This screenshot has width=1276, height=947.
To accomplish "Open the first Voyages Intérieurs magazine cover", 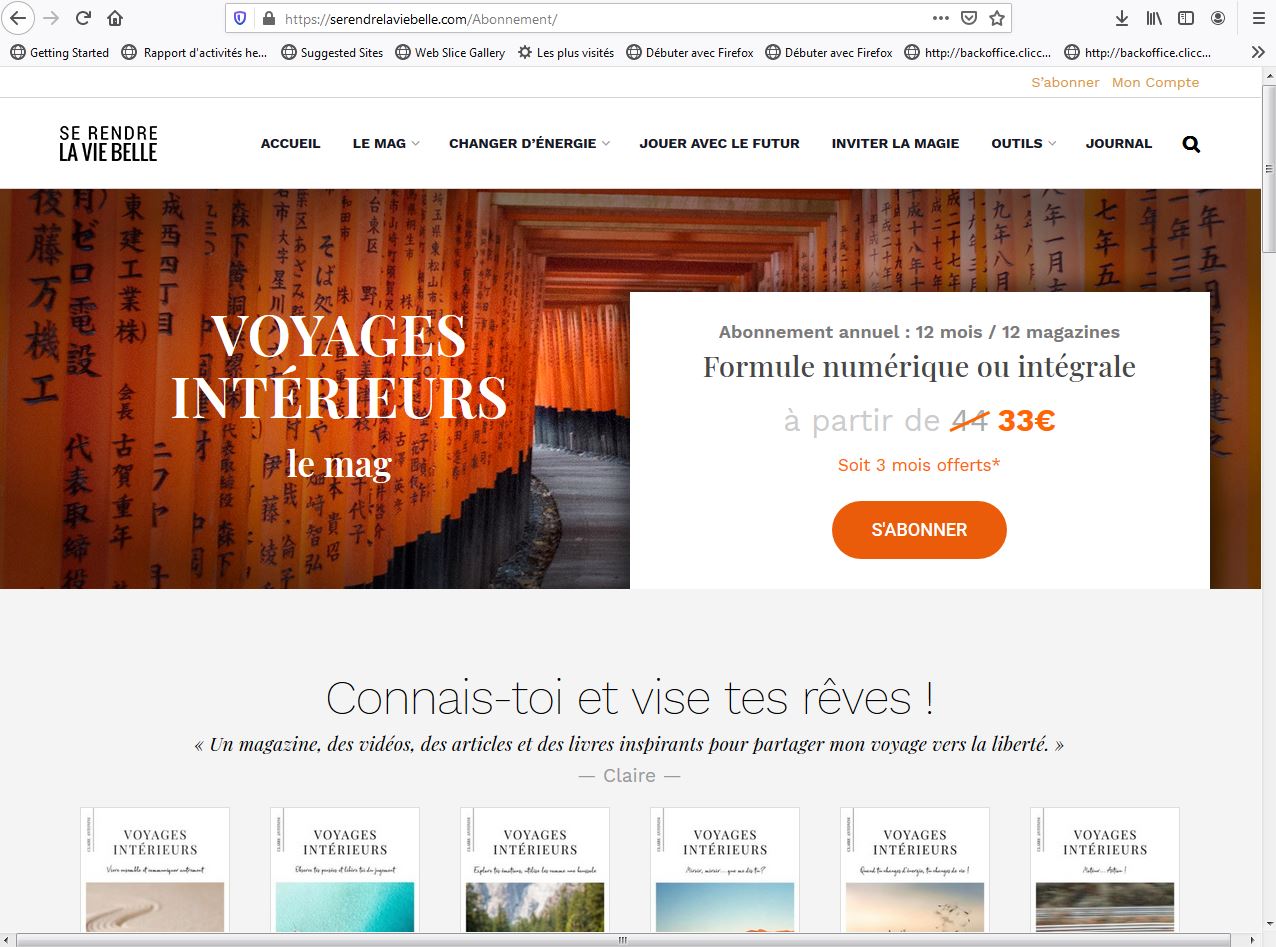I will [x=155, y=869].
